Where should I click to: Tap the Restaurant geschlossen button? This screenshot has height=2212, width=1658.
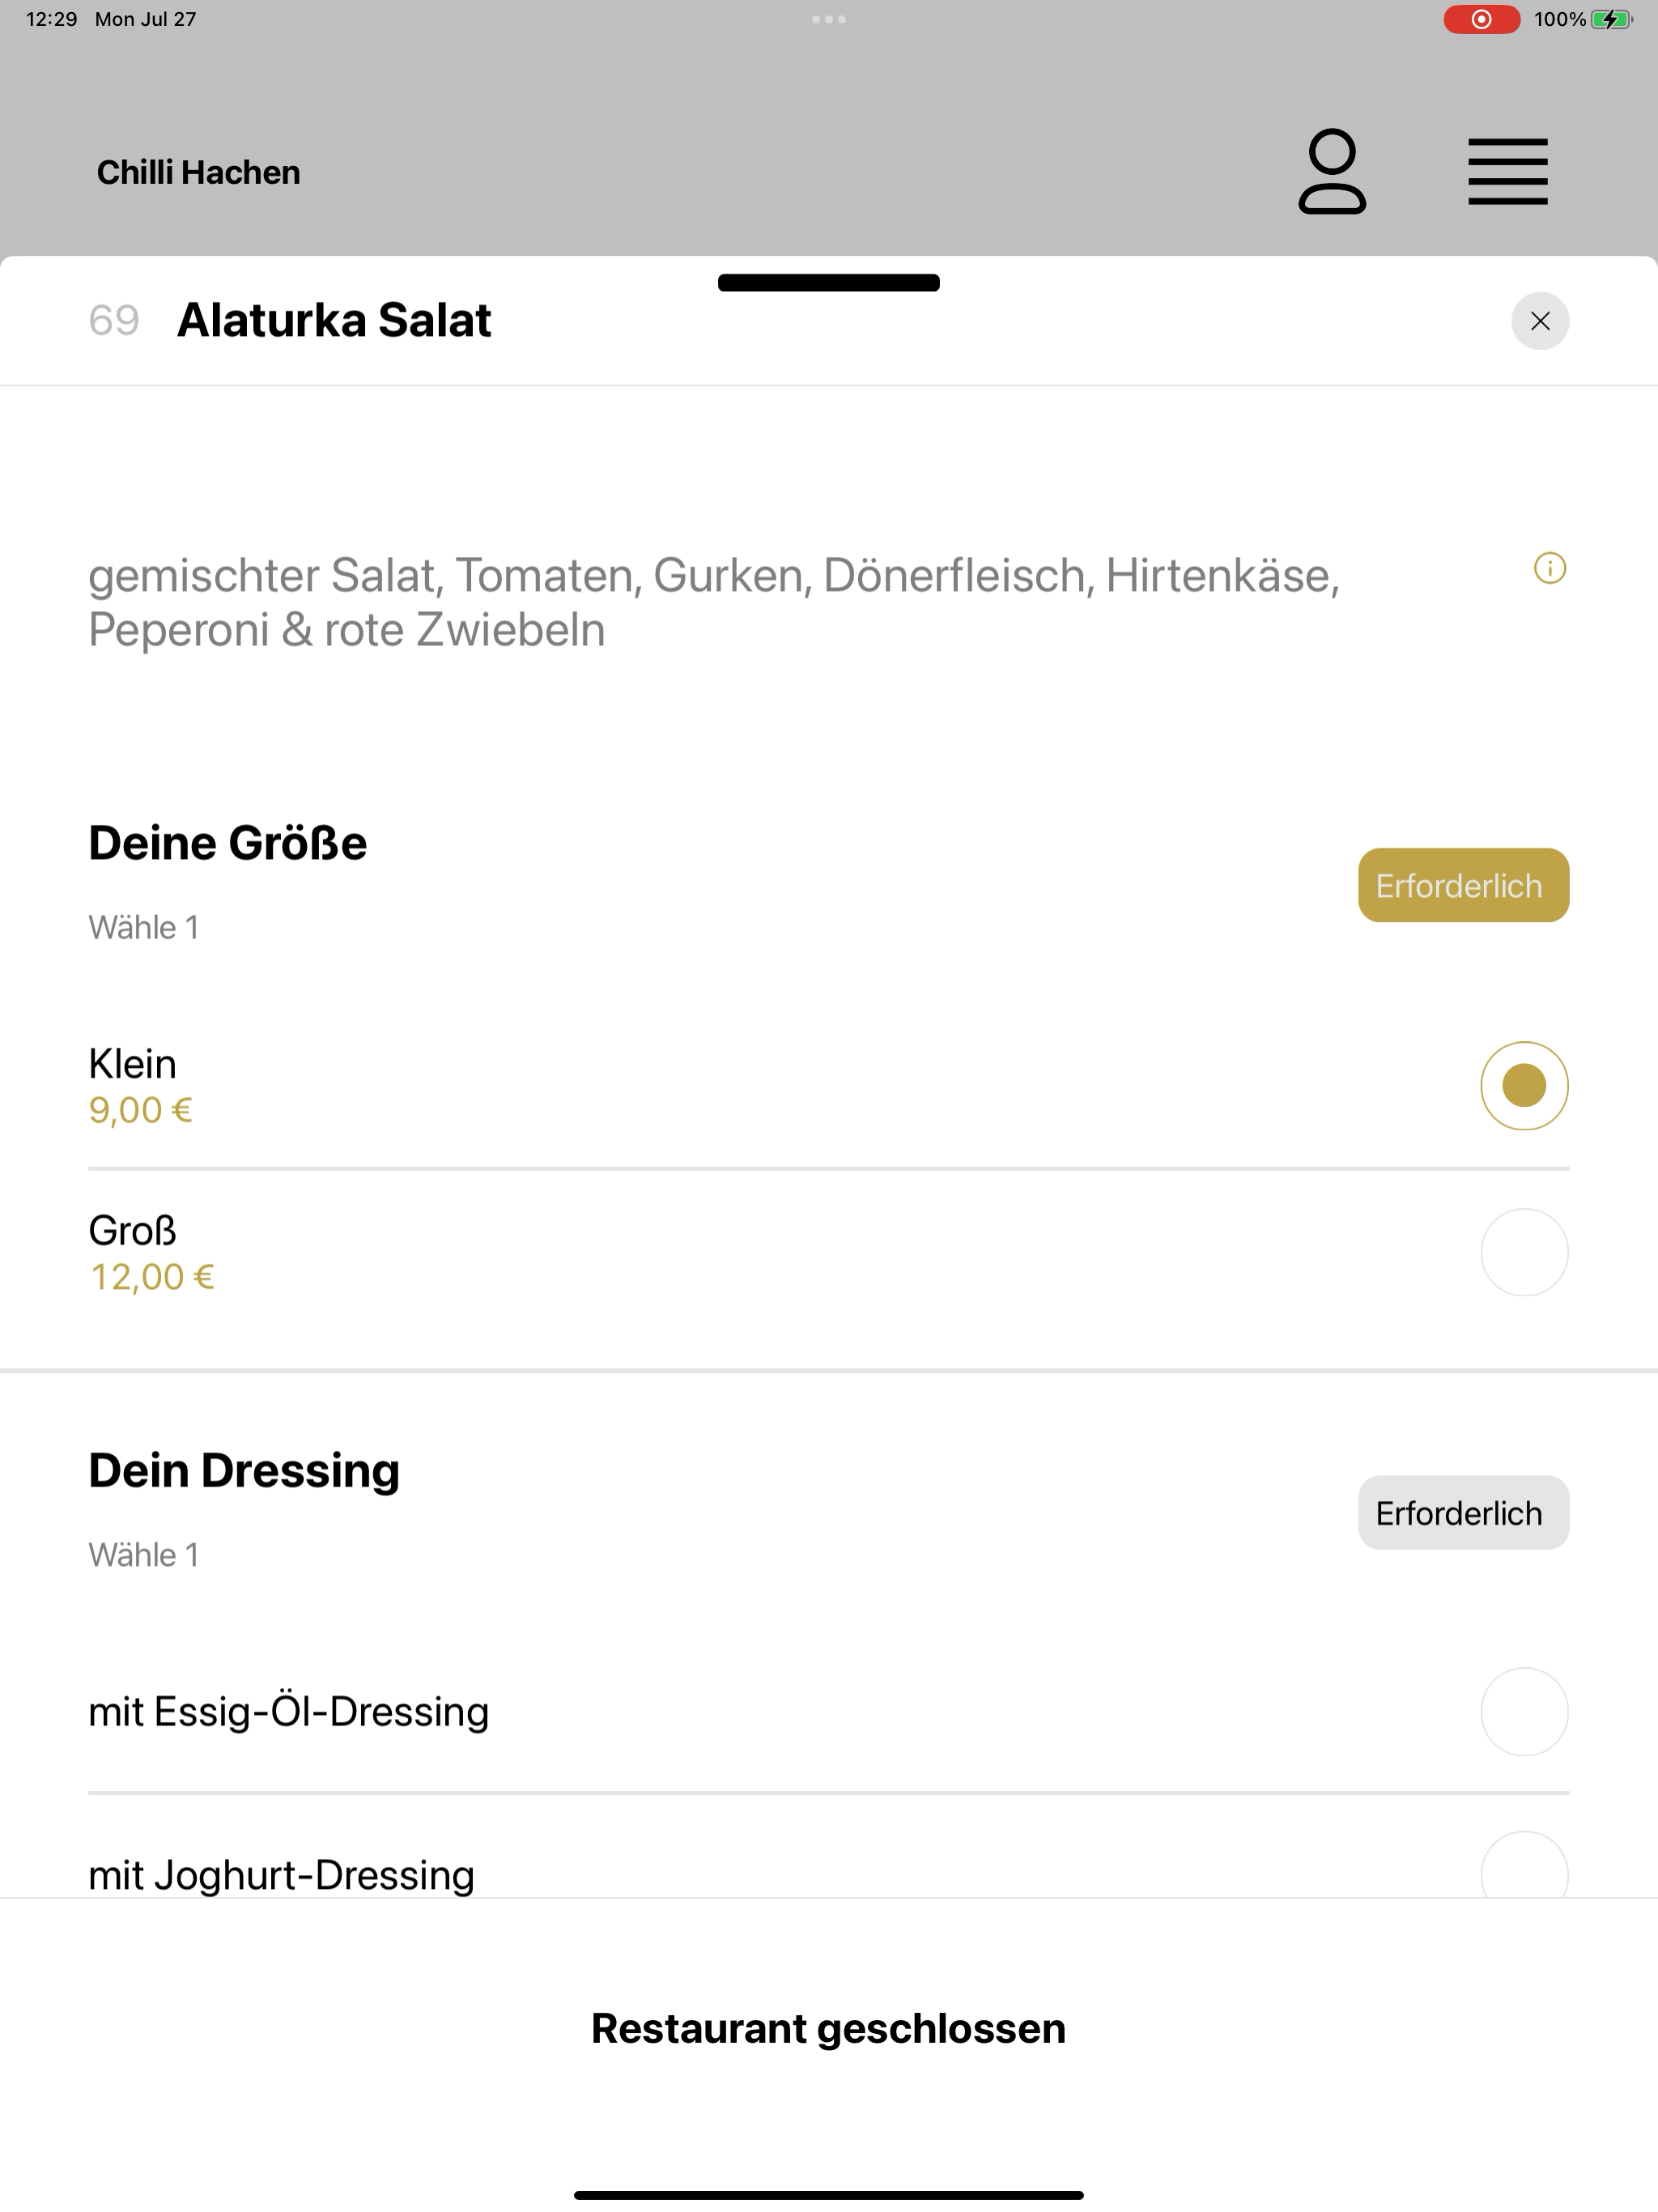[x=829, y=2028]
